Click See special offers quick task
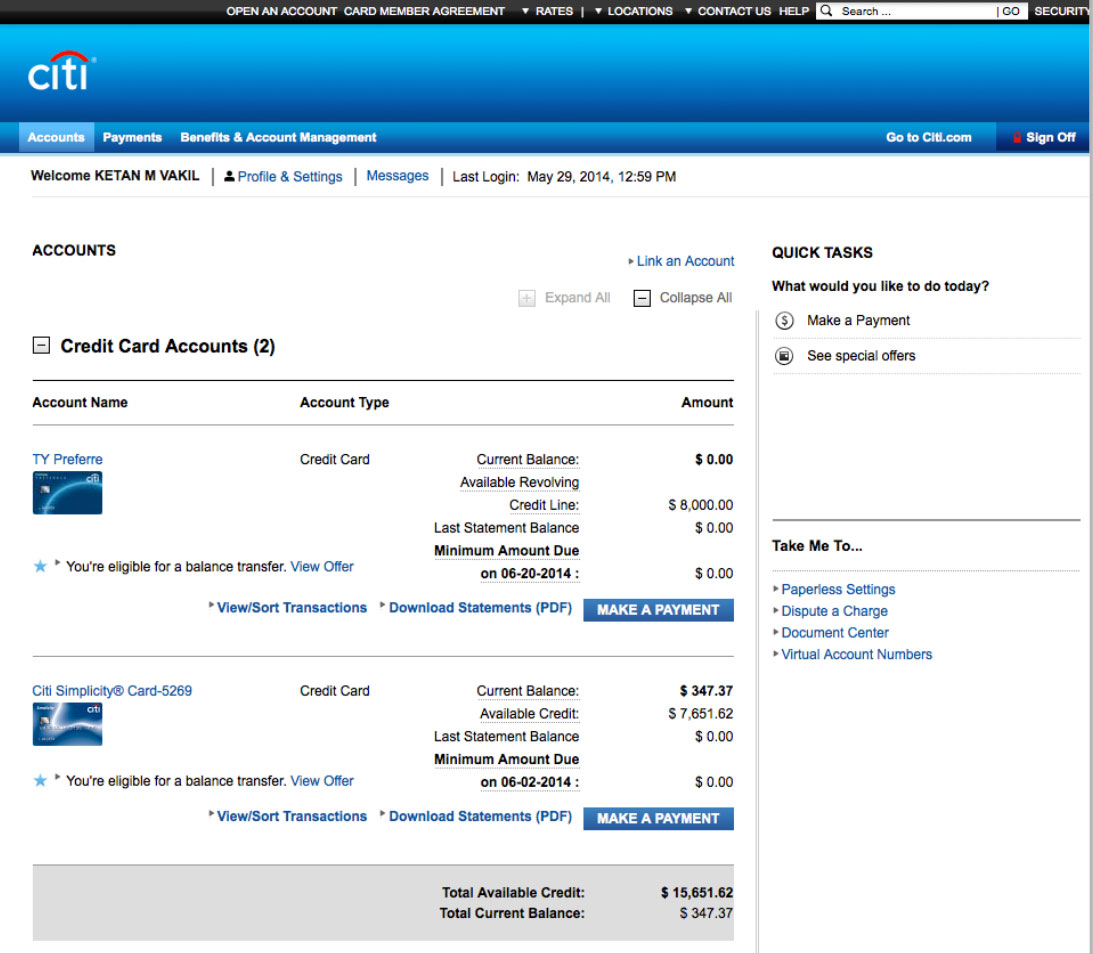 click(x=861, y=356)
